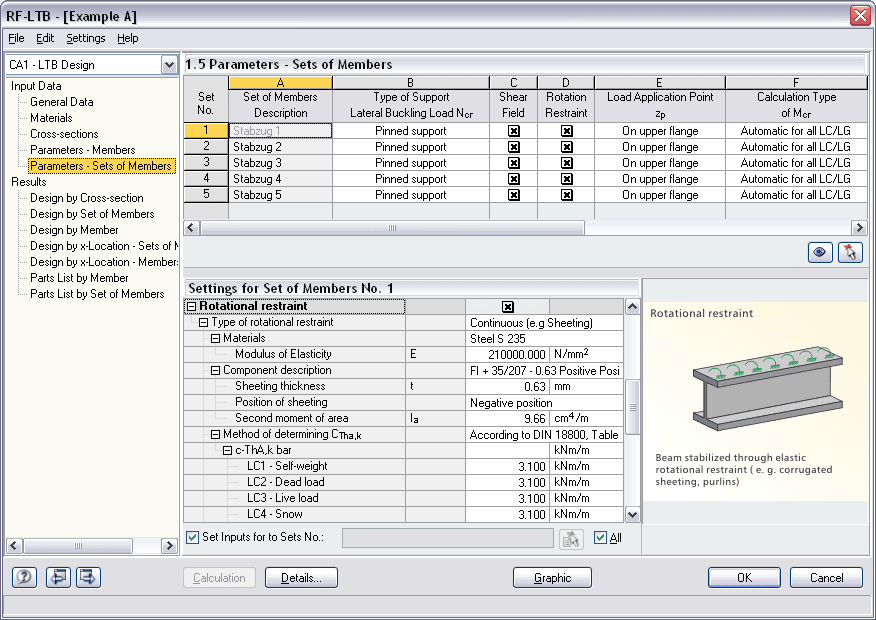Click the settings panel scroll down arrow
This screenshot has width=876, height=620.
(632, 514)
